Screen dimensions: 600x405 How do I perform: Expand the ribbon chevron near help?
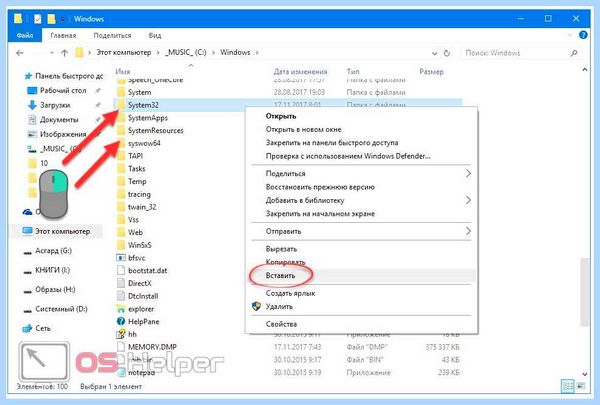tap(570, 35)
